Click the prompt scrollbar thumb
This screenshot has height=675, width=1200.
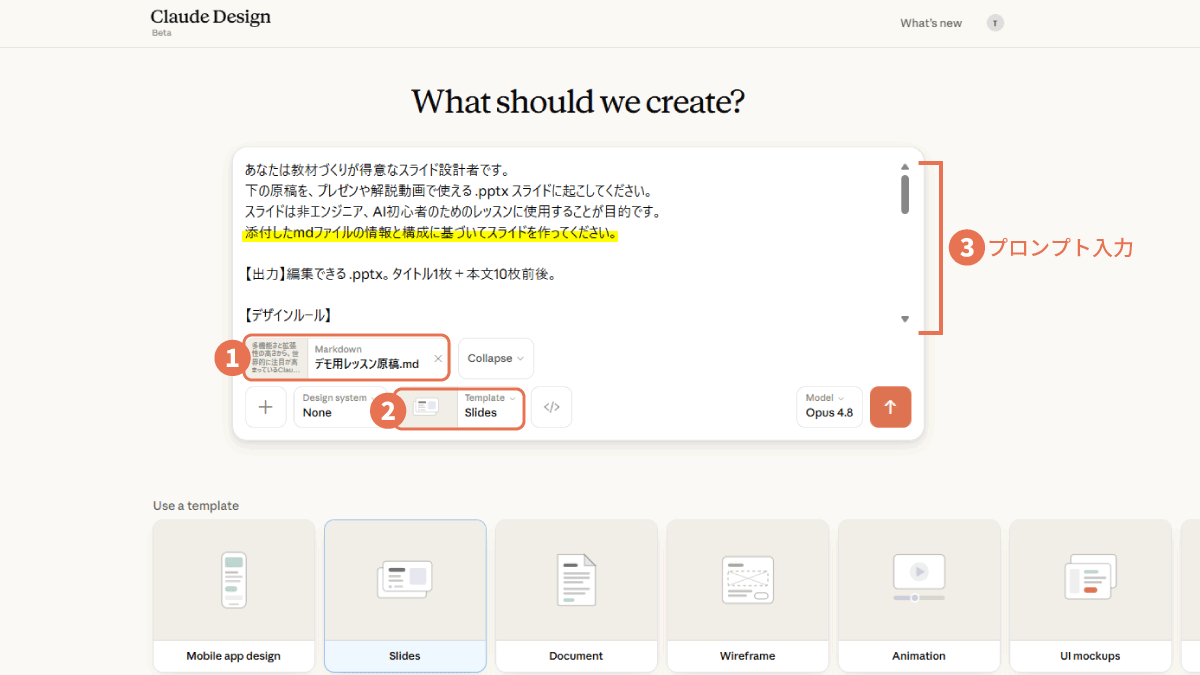click(x=905, y=194)
